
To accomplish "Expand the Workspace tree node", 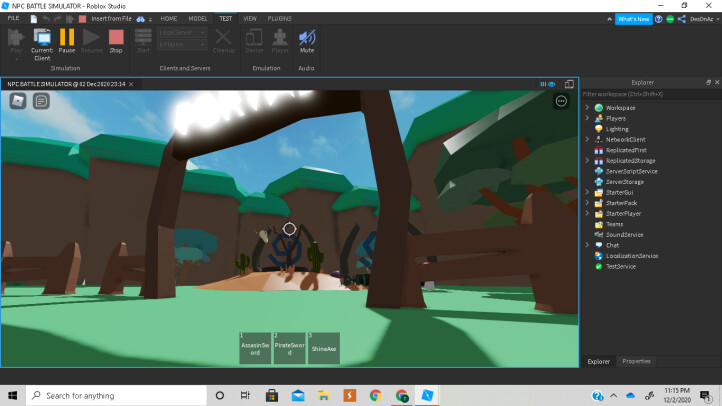I will 587,107.
